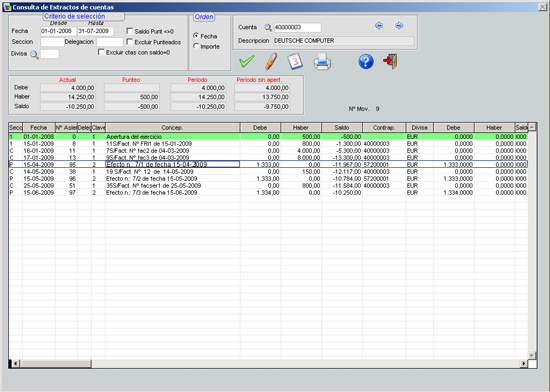
Task: Click the green checkmark accept icon
Action: coord(247,61)
